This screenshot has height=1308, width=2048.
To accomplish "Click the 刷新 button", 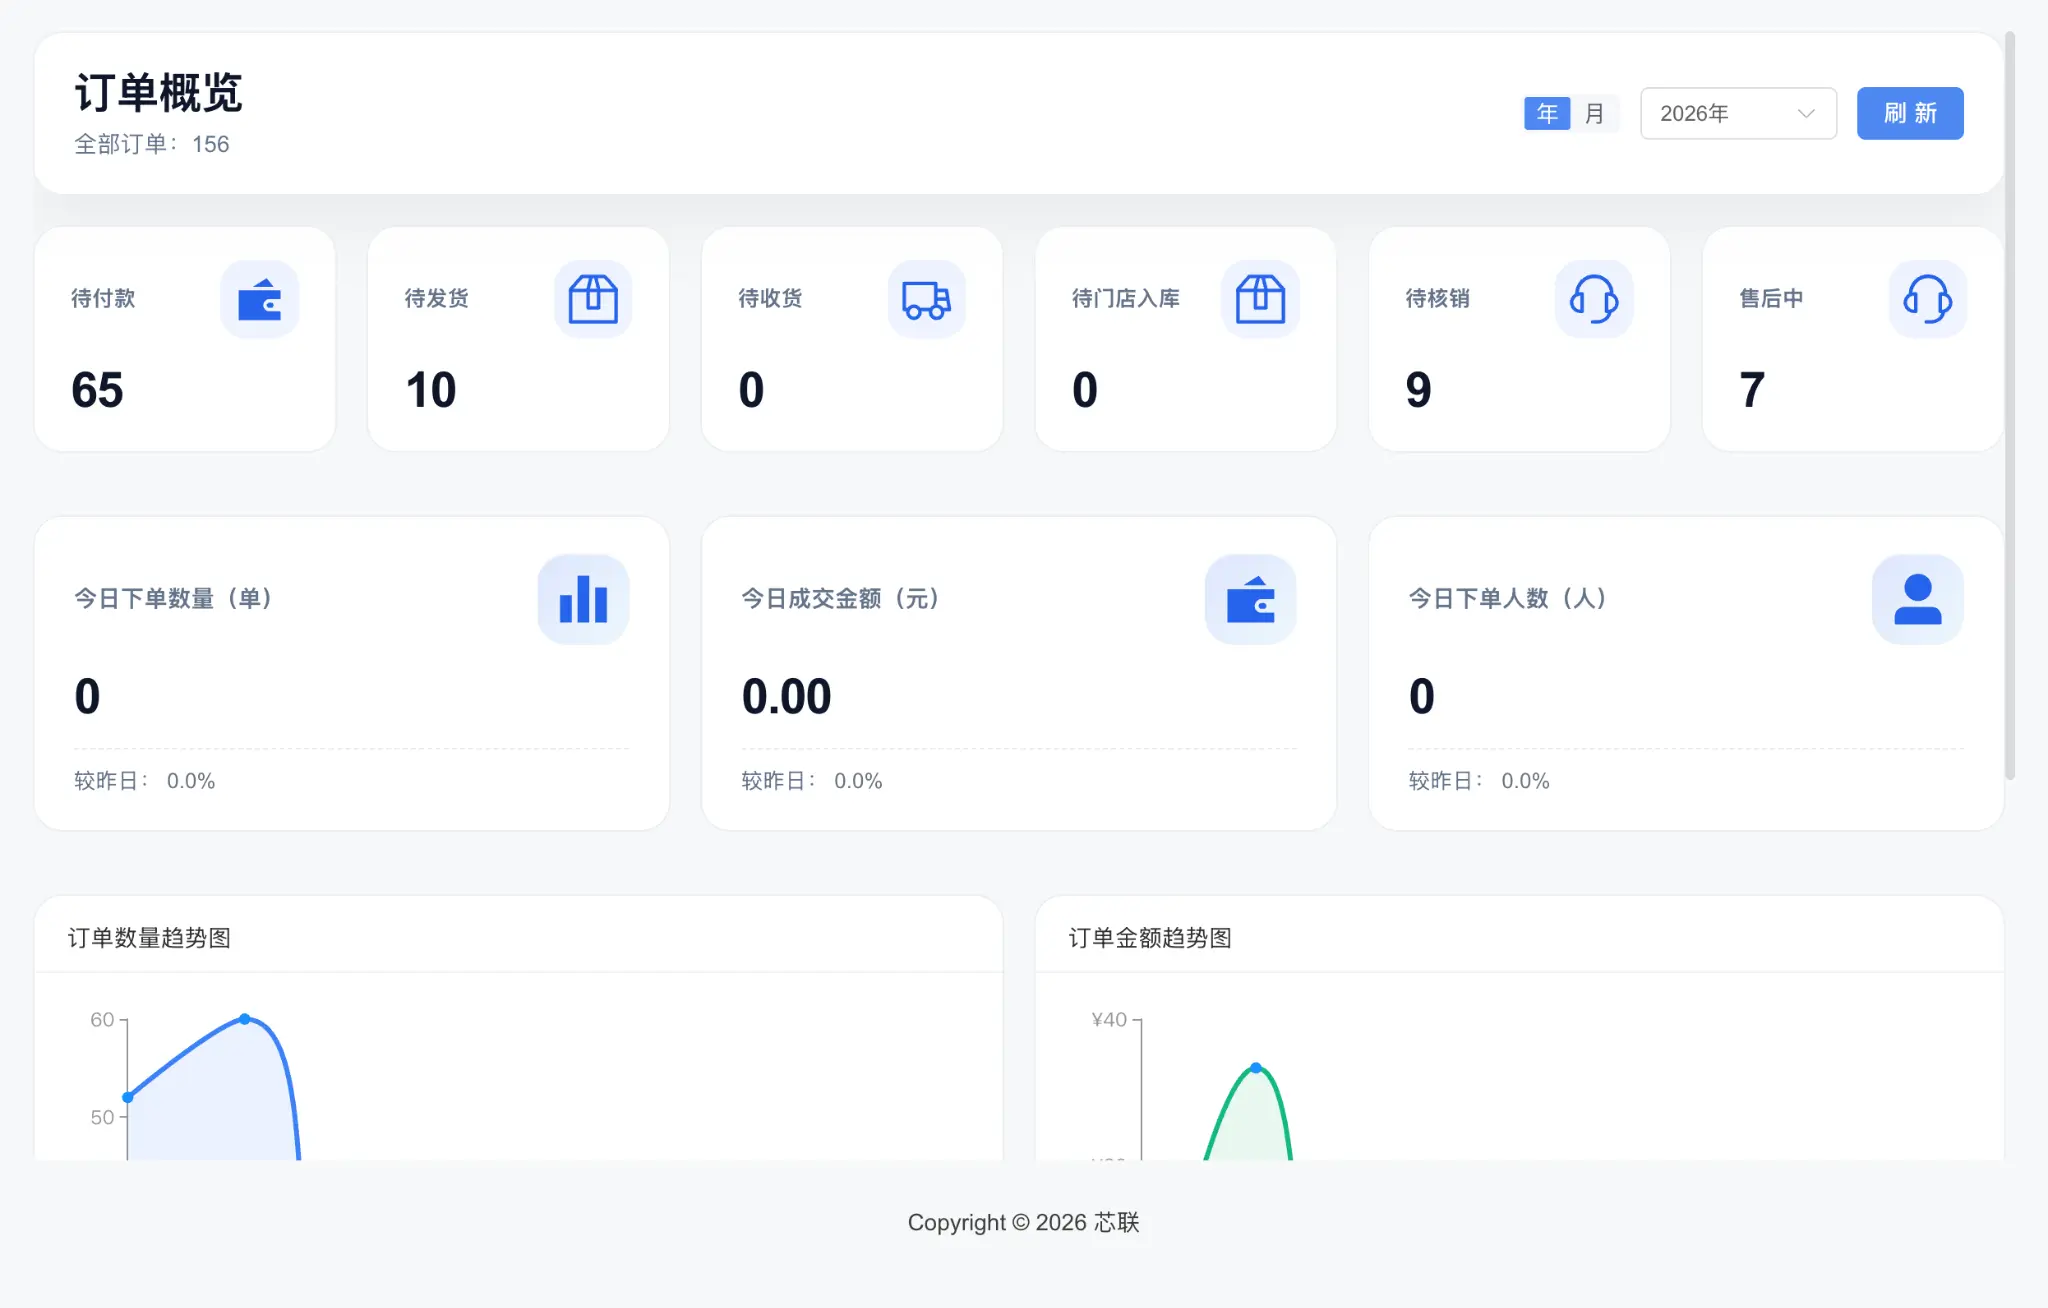I will [1910, 113].
